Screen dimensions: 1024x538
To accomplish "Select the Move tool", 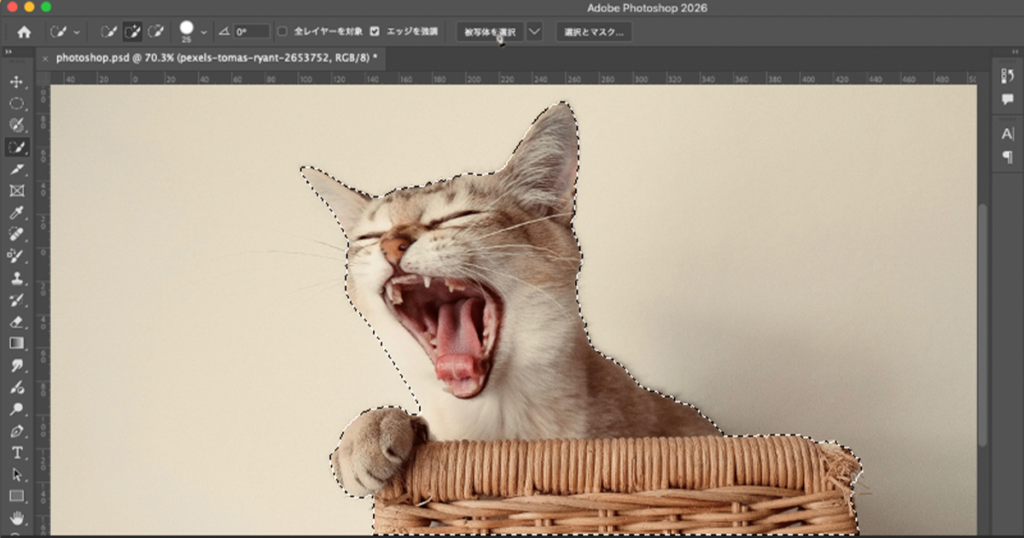I will pyautogui.click(x=17, y=82).
